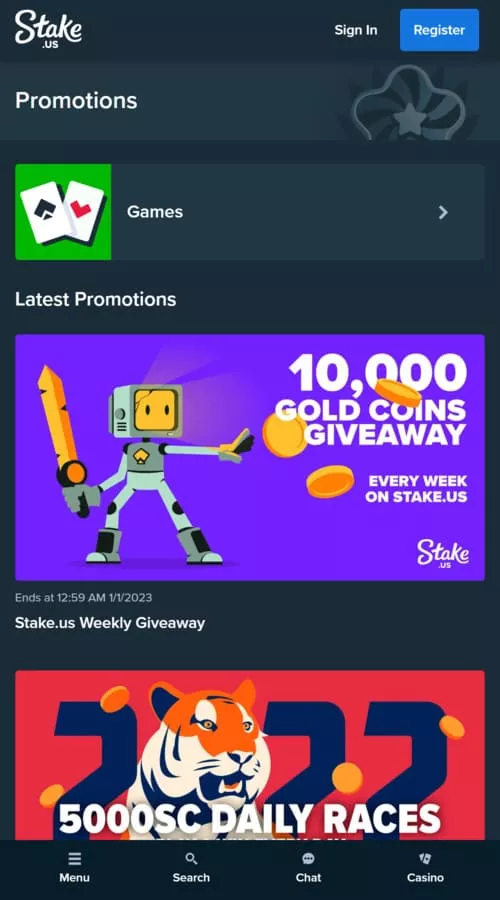Click the Latest Promotions heading
The image size is (500, 900).
click(x=95, y=299)
